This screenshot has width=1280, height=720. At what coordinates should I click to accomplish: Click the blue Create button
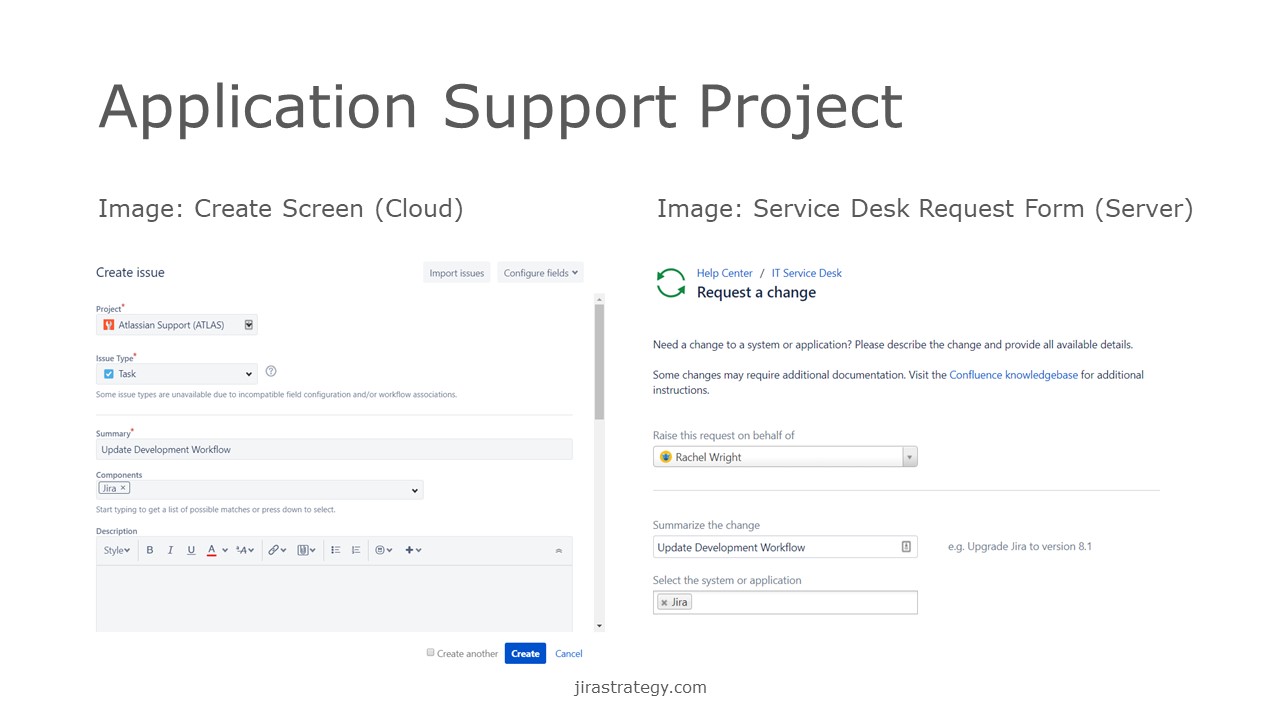tap(525, 653)
